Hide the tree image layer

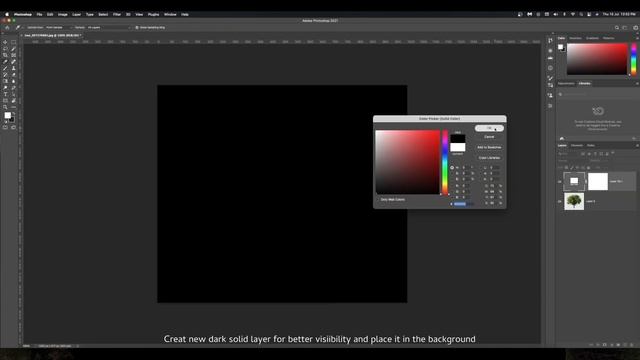[560, 201]
